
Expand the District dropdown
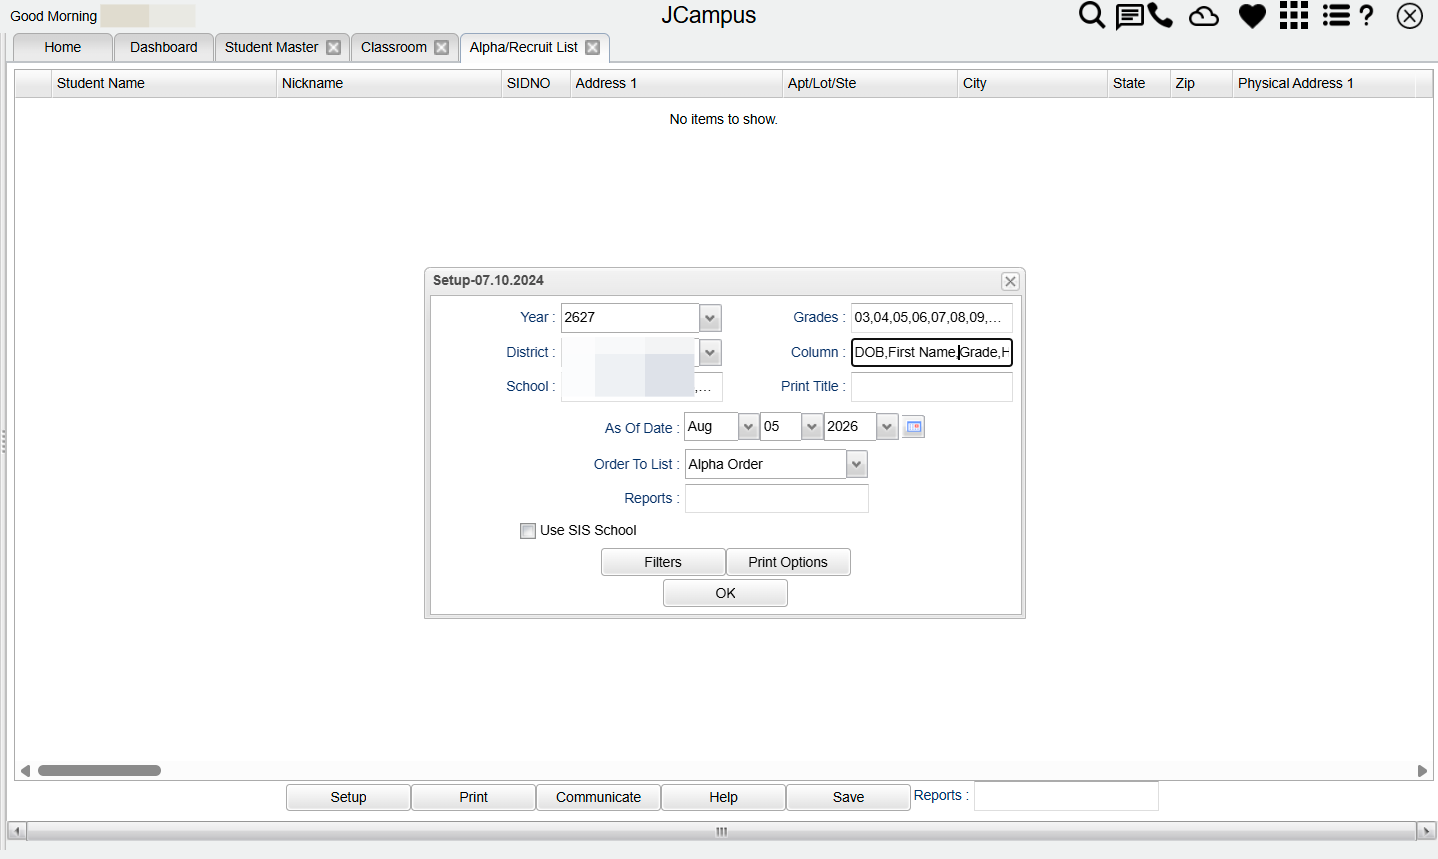click(x=710, y=352)
